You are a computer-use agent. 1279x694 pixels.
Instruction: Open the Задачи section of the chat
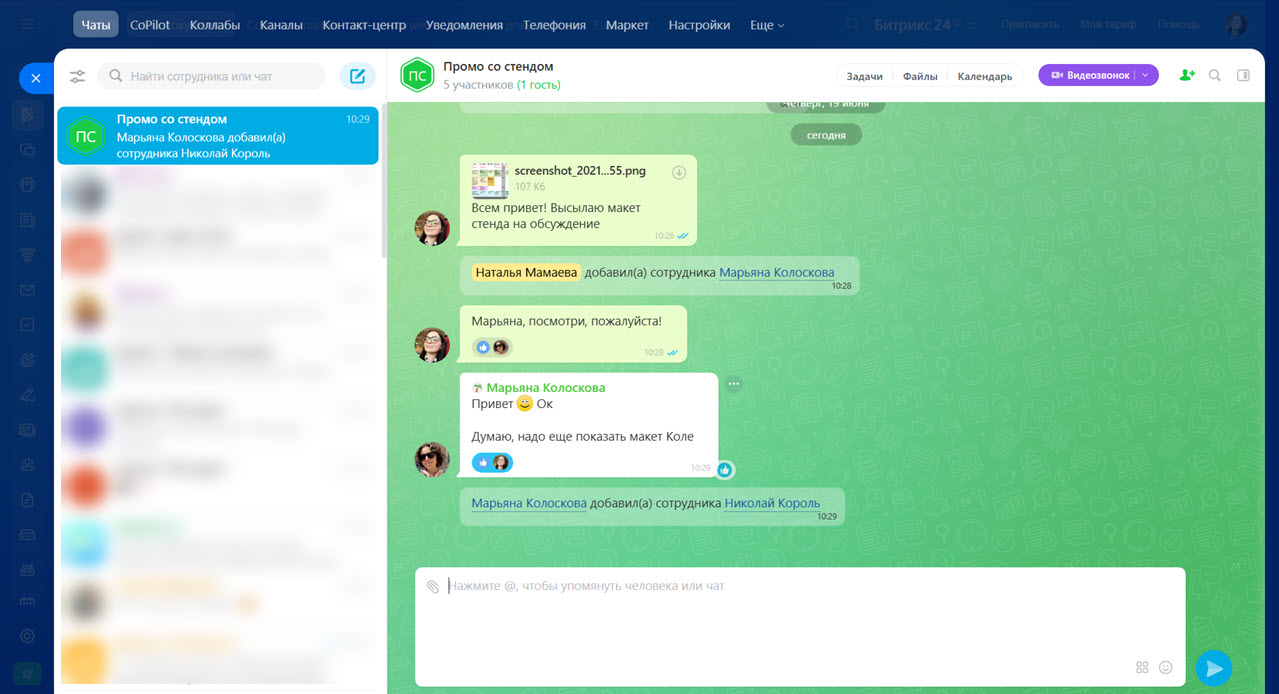point(865,76)
